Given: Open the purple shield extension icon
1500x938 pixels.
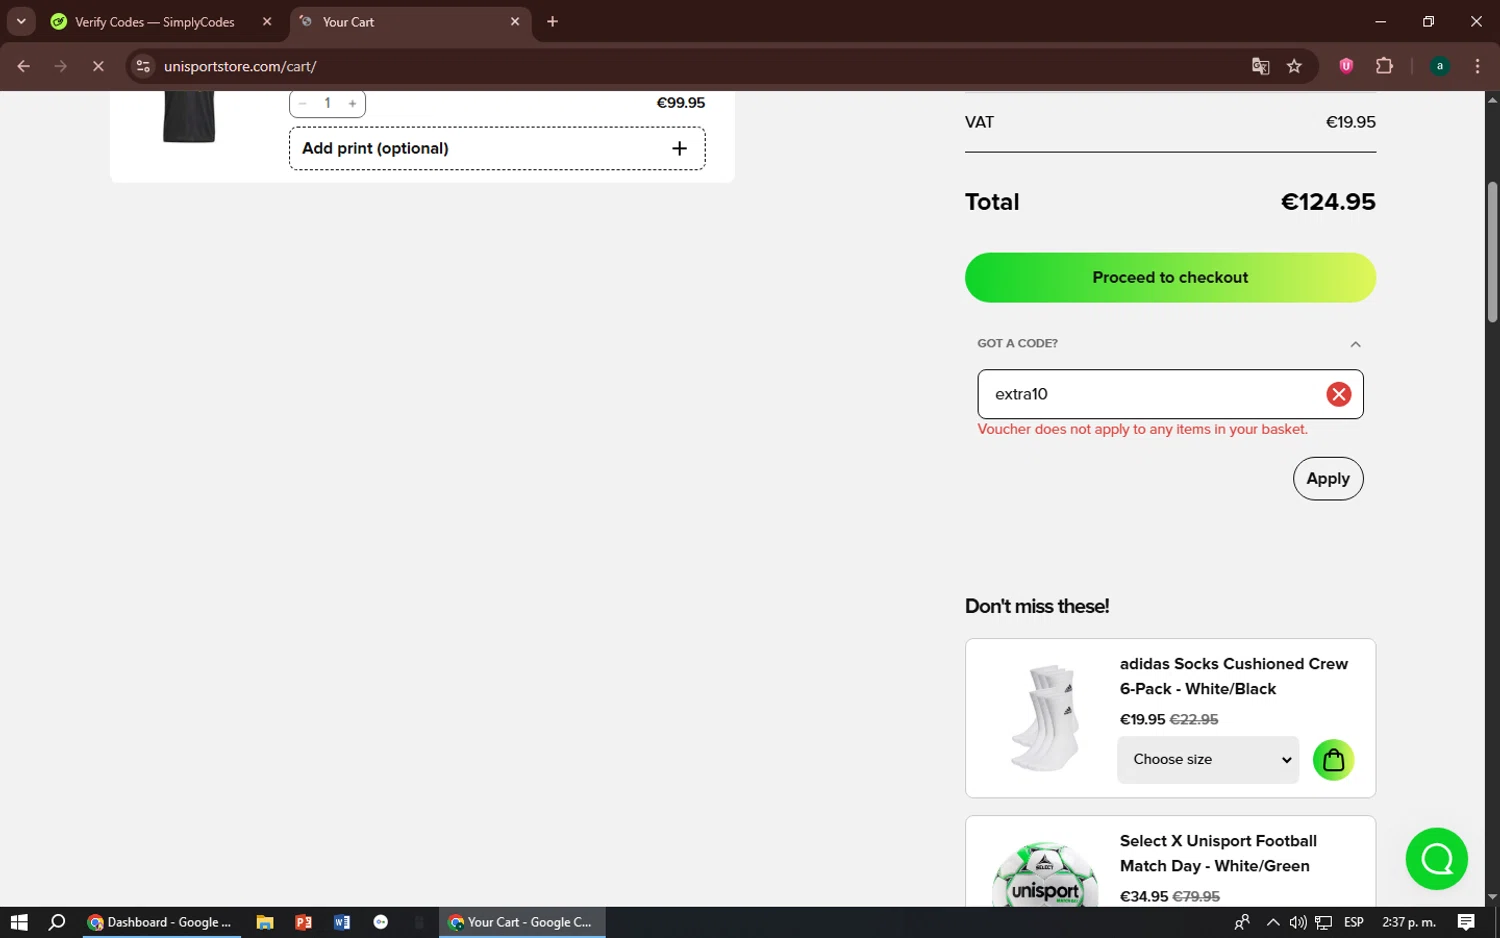Looking at the screenshot, I should 1346,66.
